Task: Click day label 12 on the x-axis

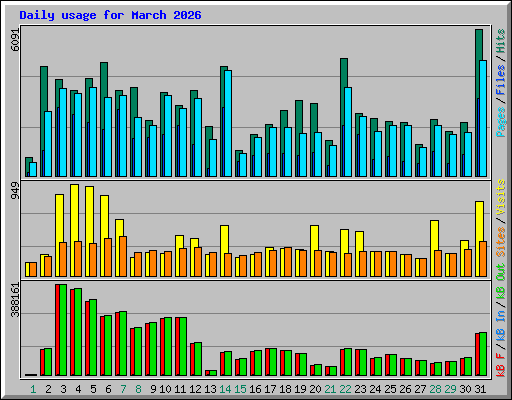Action: click(195, 389)
